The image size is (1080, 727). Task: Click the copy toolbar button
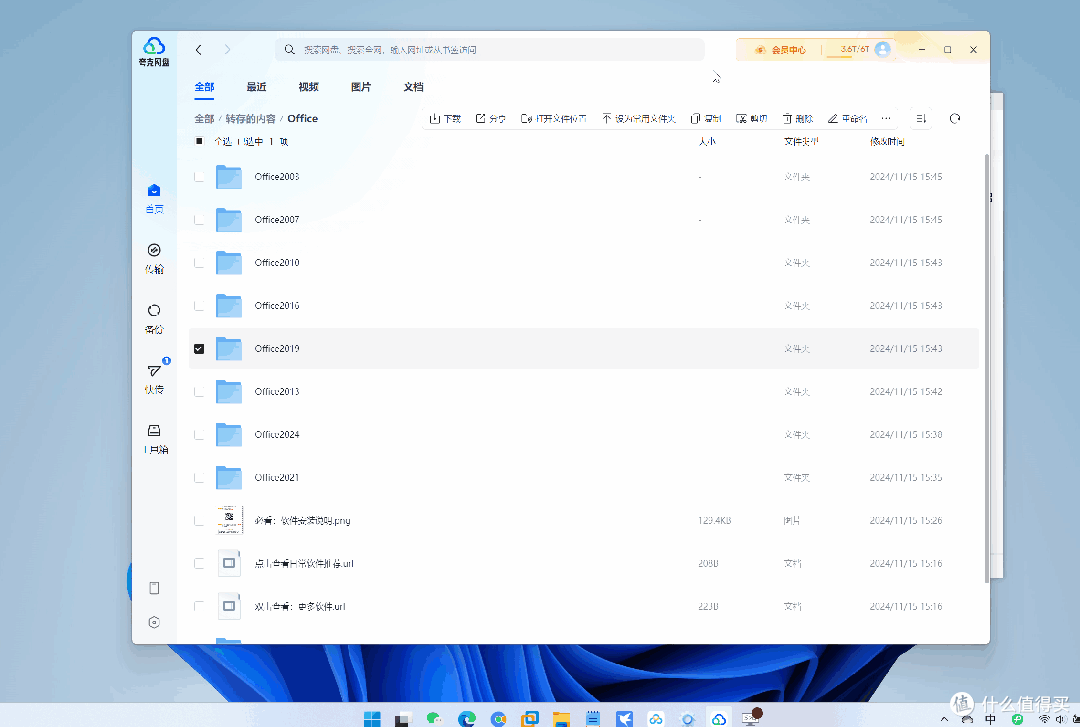click(x=705, y=119)
